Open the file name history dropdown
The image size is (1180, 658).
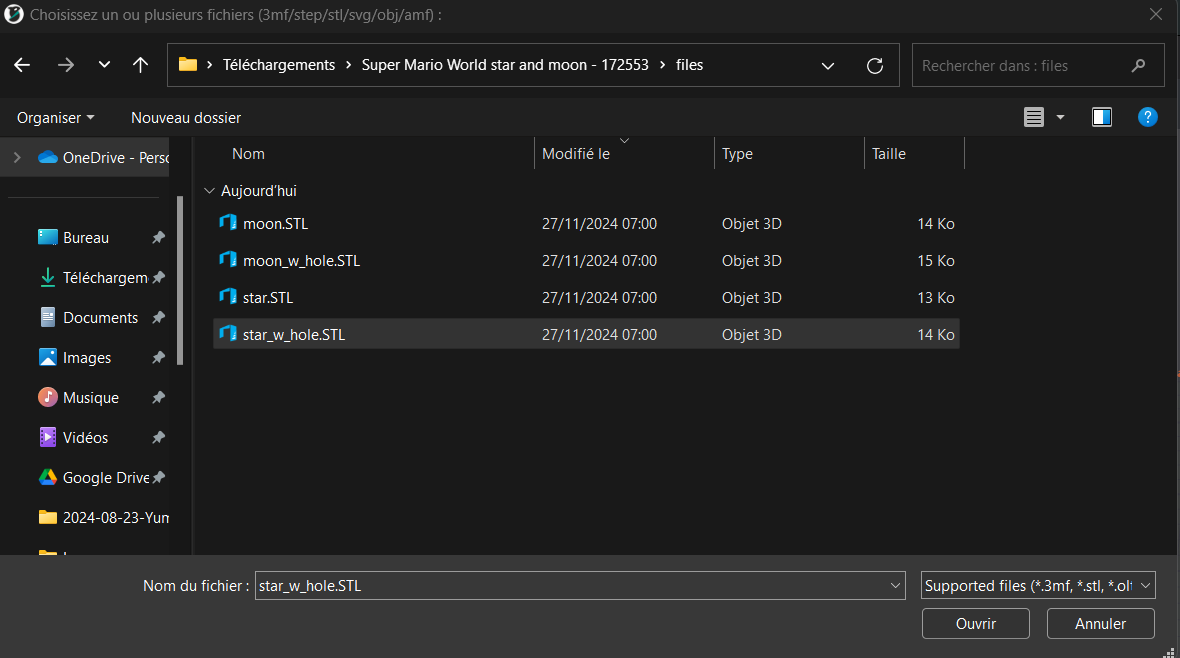(x=896, y=586)
